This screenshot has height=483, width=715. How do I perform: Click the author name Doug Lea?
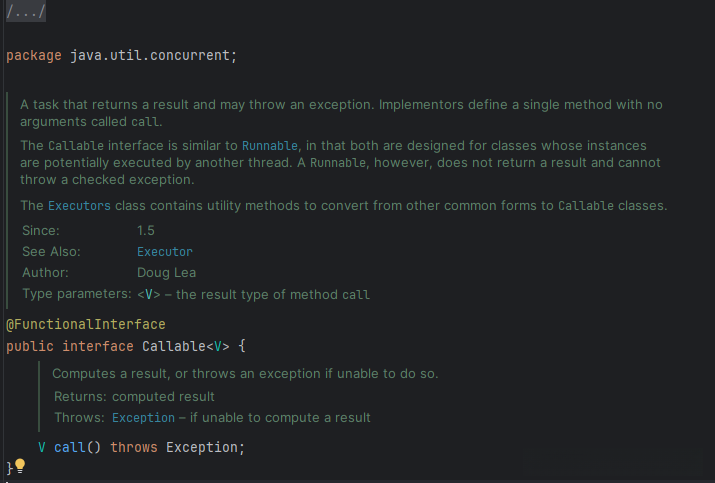tap(167, 273)
